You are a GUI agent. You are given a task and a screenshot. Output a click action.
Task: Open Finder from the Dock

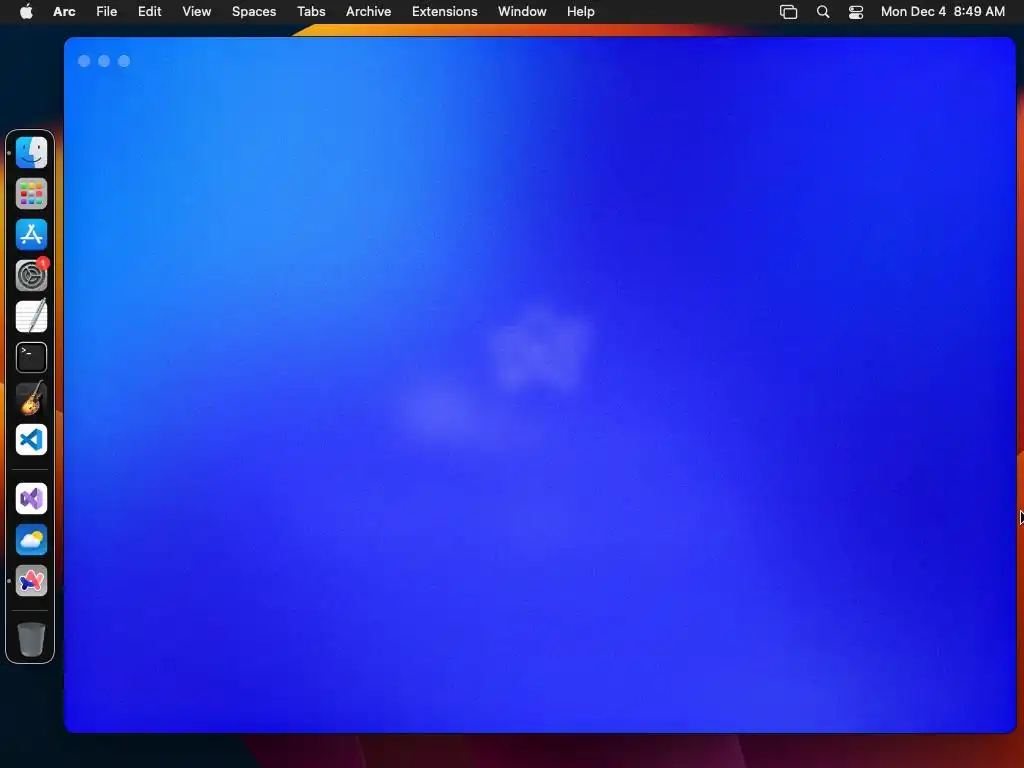point(31,152)
